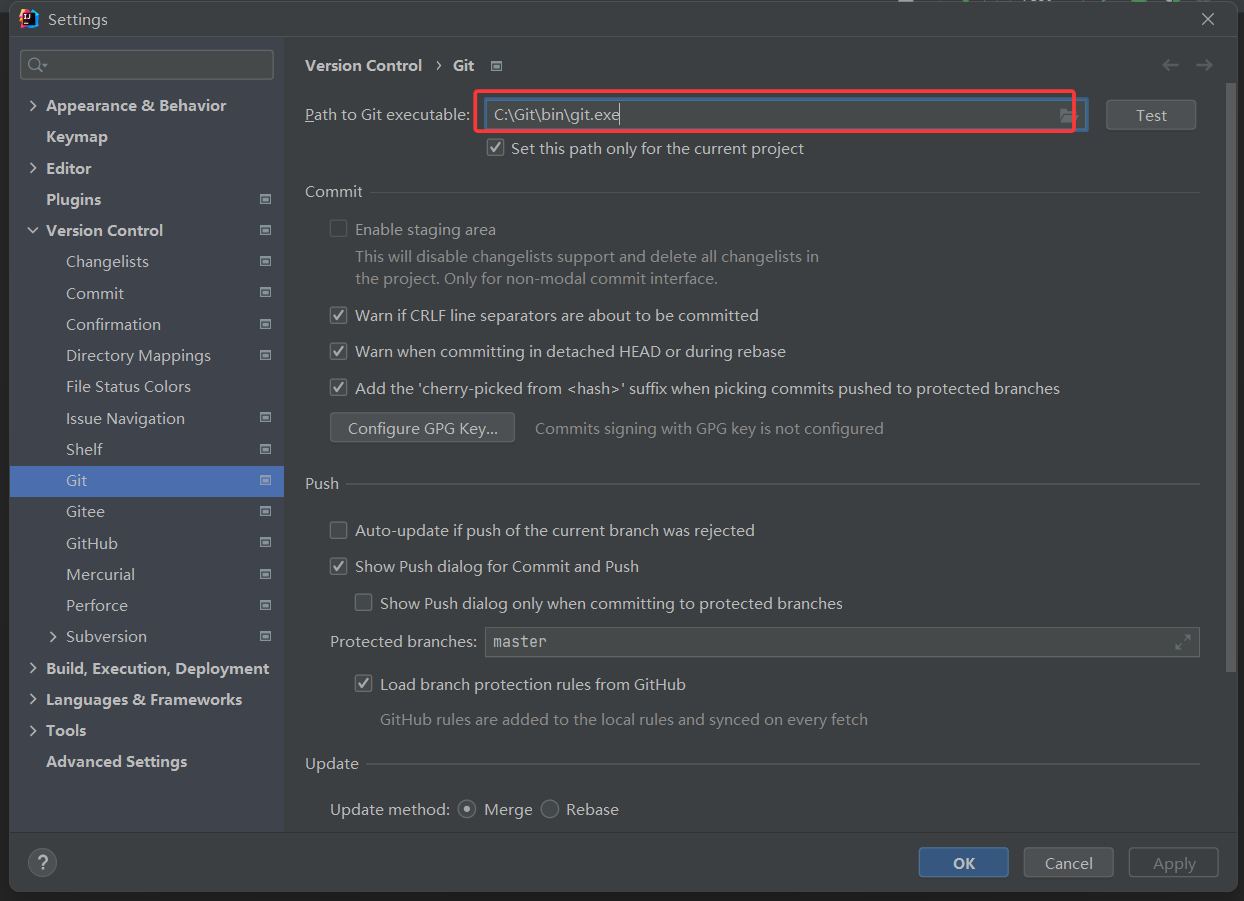
Task: Click the project icon beside Subversion row
Action: 265,636
